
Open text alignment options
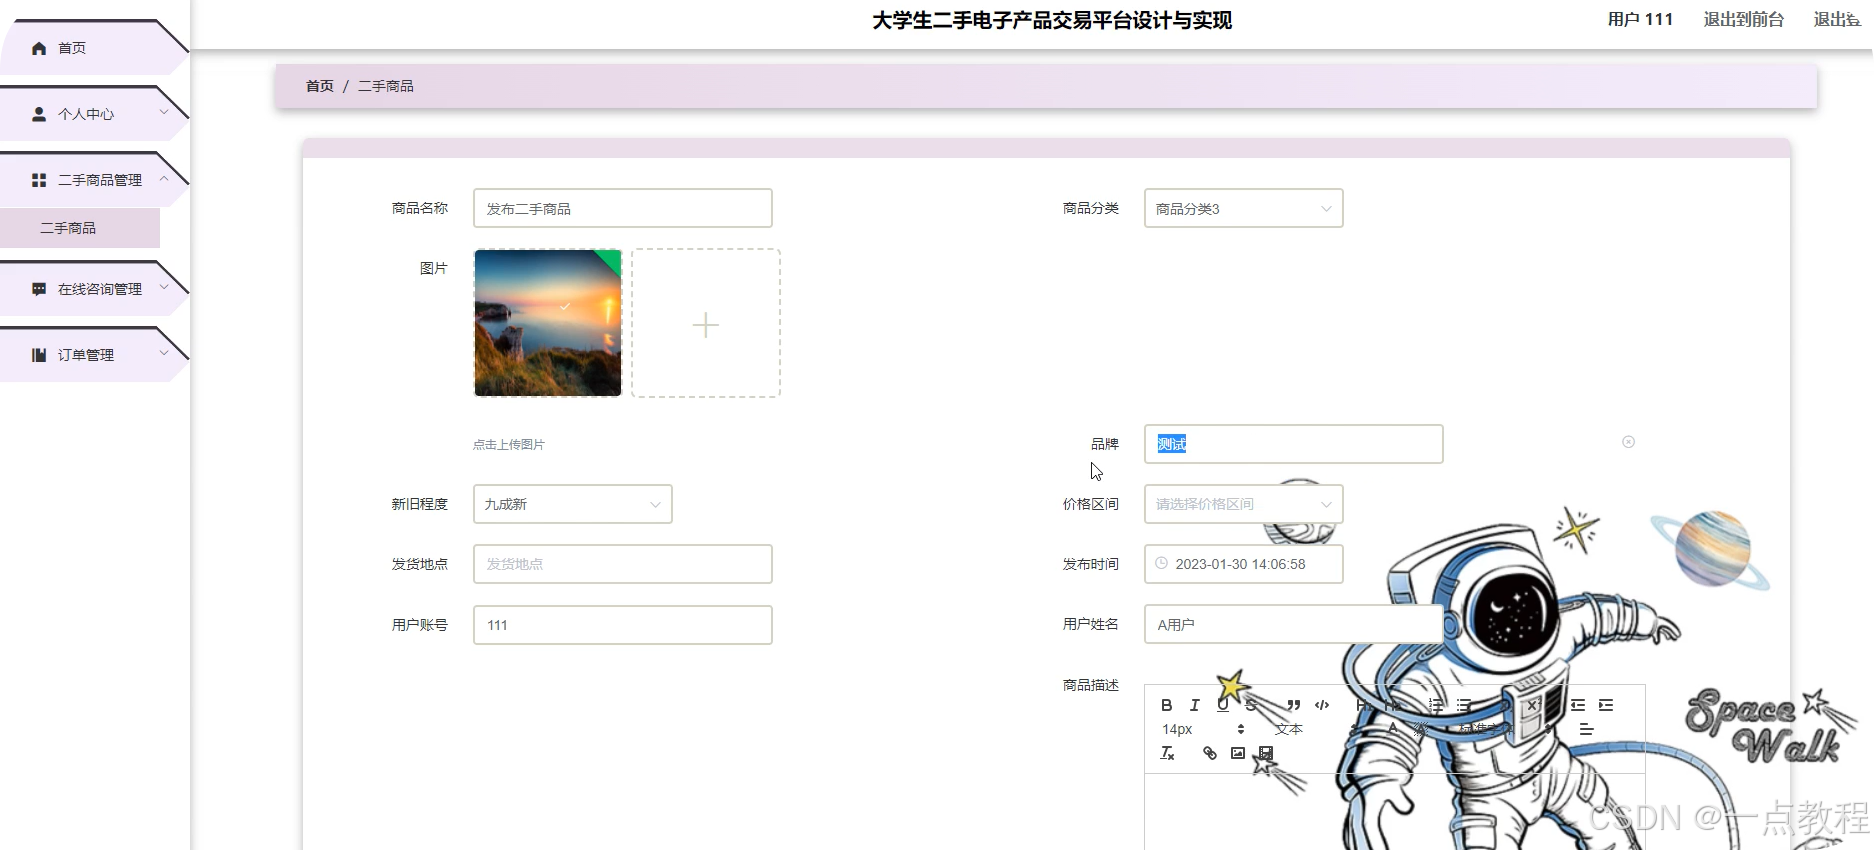point(1586,729)
